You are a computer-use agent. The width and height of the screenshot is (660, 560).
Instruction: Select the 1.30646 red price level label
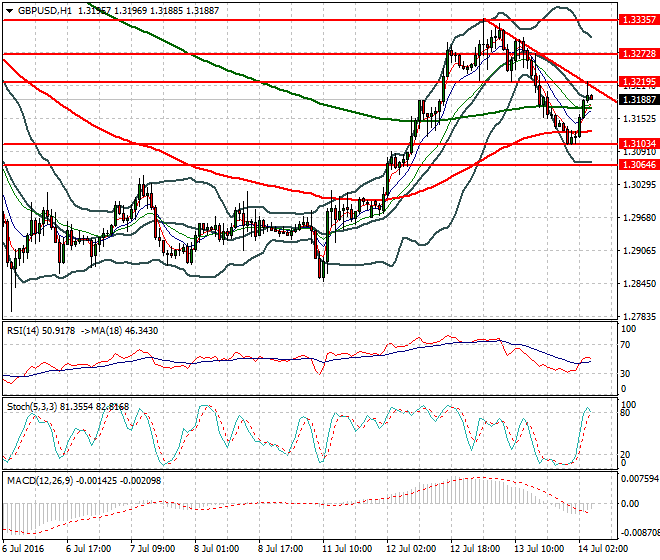coord(639,165)
